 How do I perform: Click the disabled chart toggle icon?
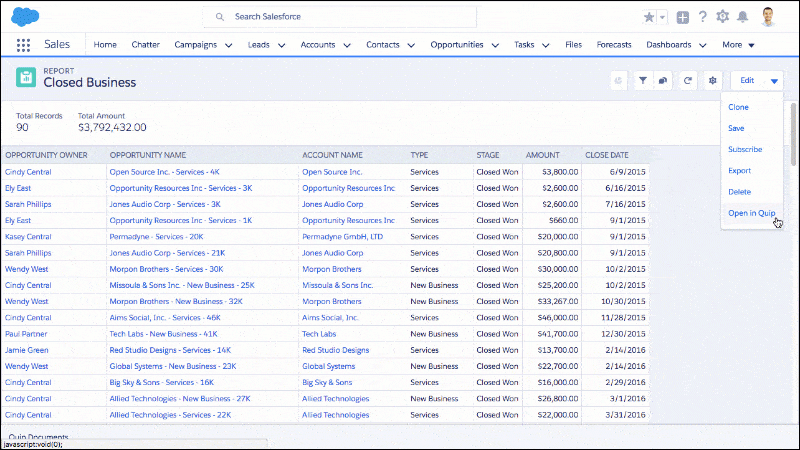click(x=618, y=80)
